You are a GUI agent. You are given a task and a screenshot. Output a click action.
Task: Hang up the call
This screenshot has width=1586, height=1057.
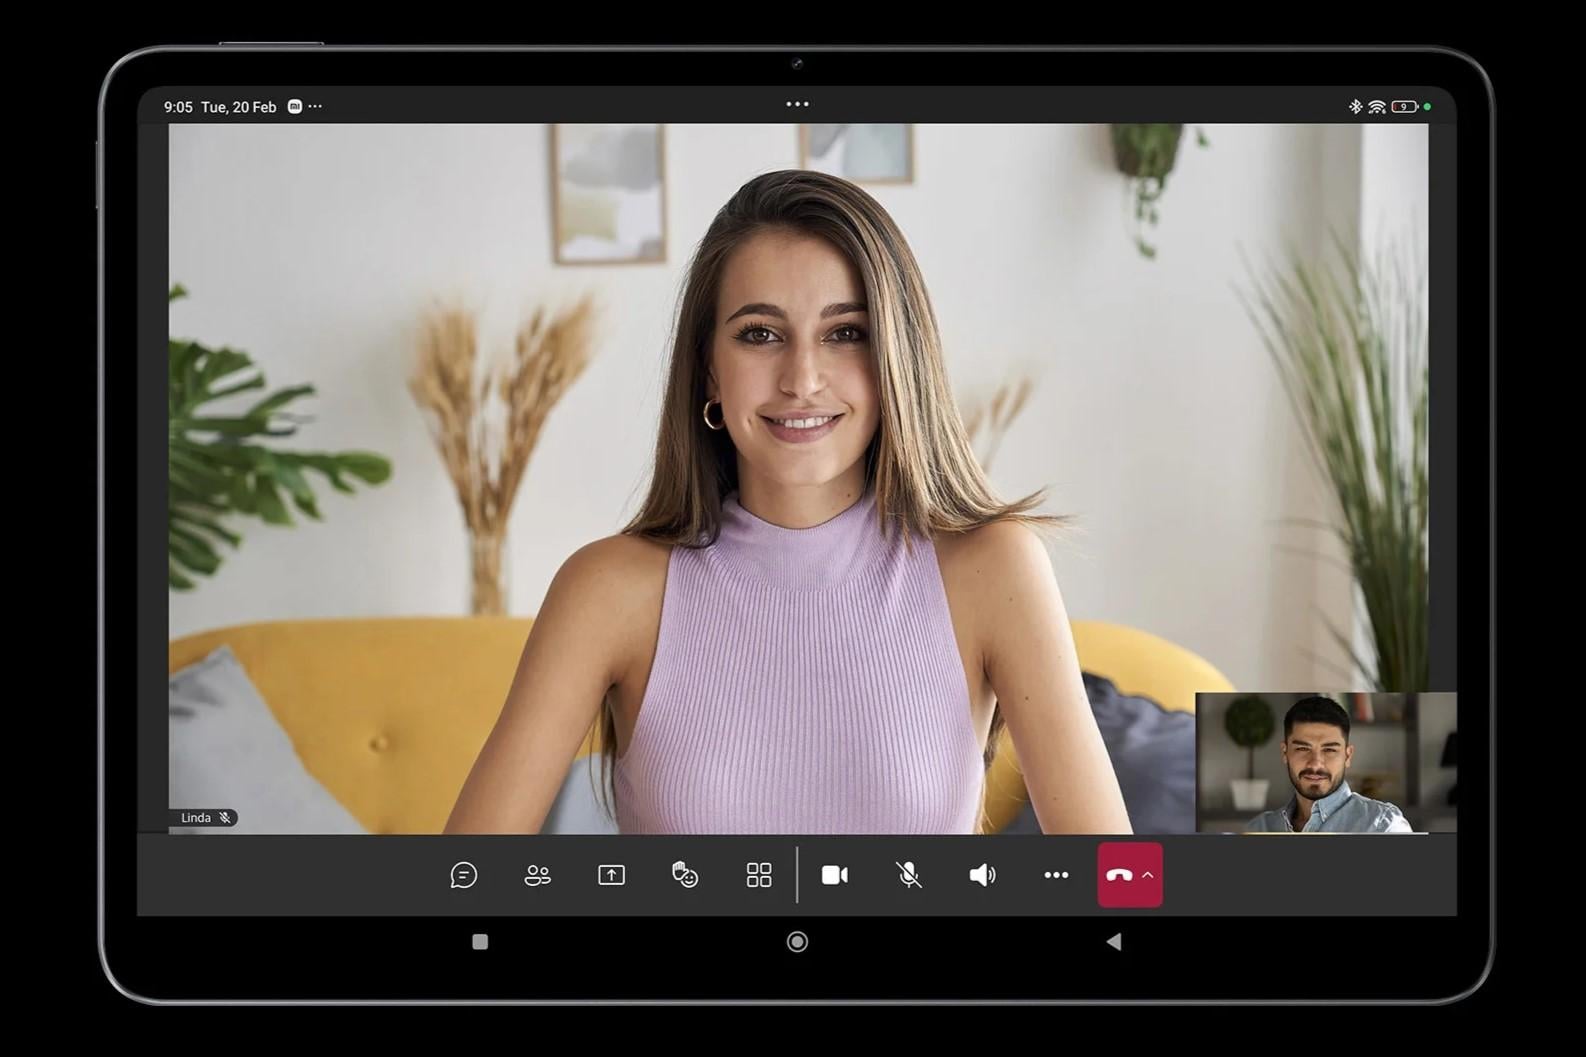tap(1118, 875)
